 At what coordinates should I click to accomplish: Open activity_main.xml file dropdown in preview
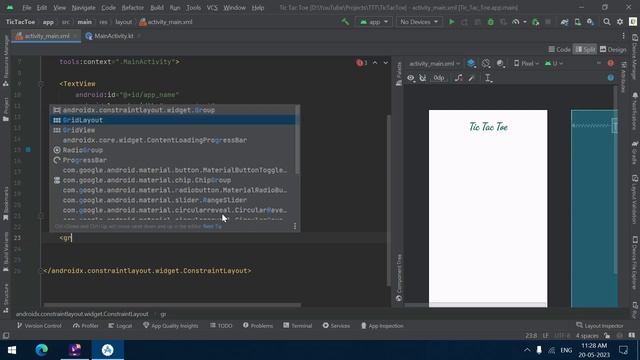tap(434, 63)
